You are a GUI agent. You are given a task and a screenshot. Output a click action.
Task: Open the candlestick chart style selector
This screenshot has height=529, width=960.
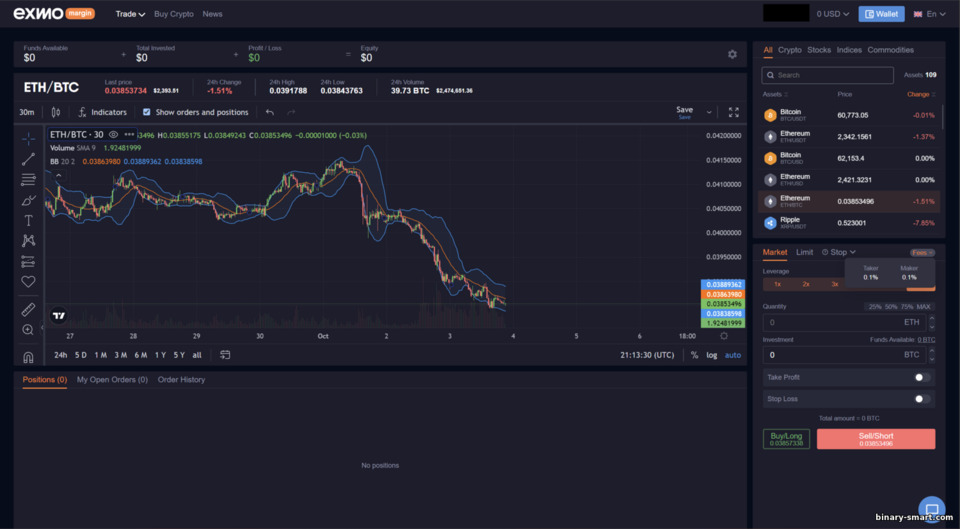click(56, 112)
